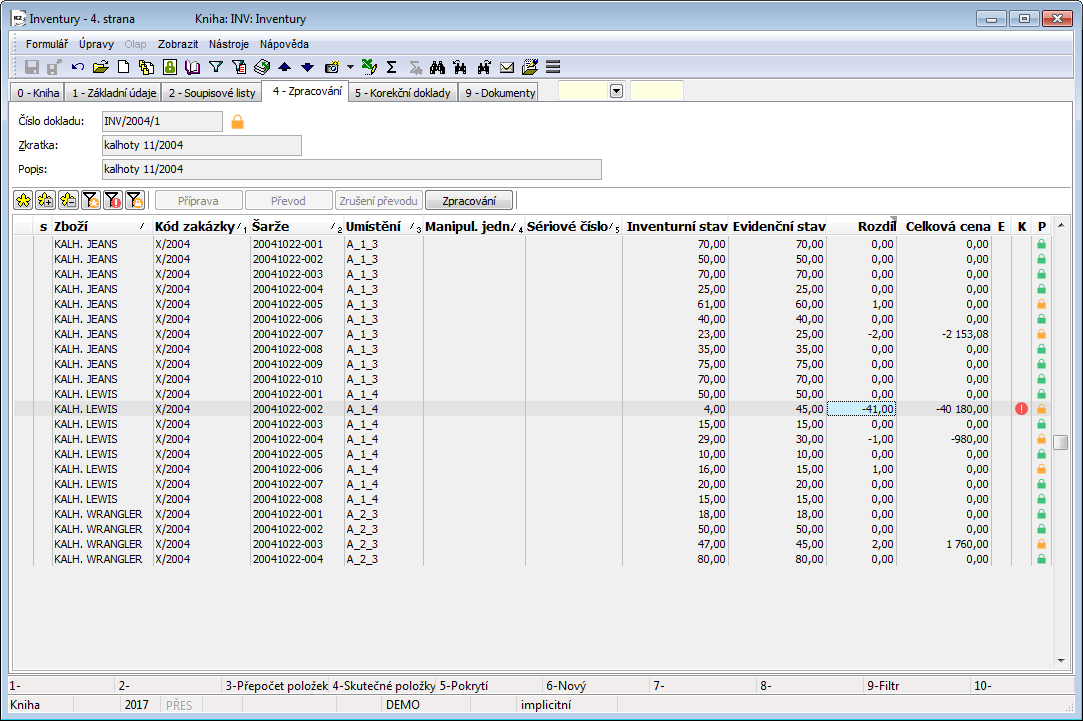Sort by the Kód zakázky column header

(x=200, y=227)
